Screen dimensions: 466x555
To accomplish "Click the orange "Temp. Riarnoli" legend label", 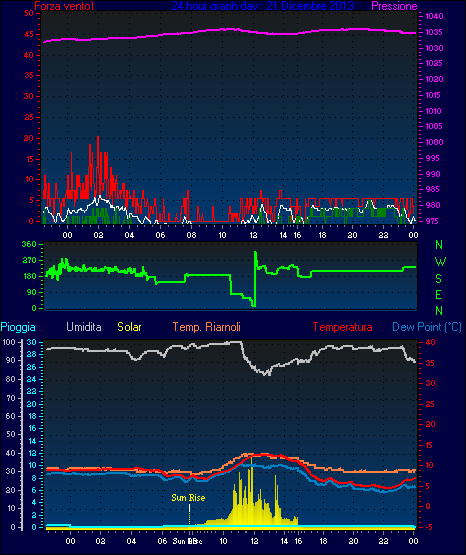I will [207, 327].
